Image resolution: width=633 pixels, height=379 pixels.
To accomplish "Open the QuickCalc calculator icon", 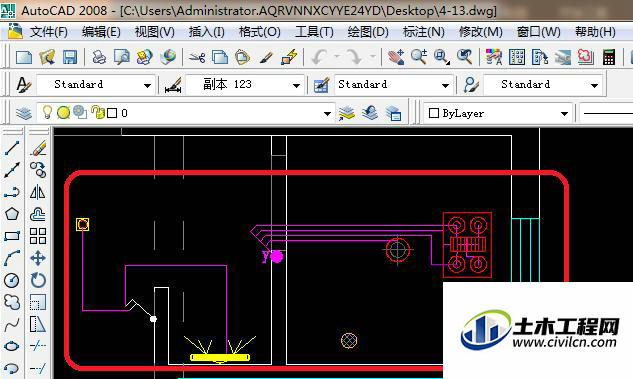I will click(x=609, y=57).
